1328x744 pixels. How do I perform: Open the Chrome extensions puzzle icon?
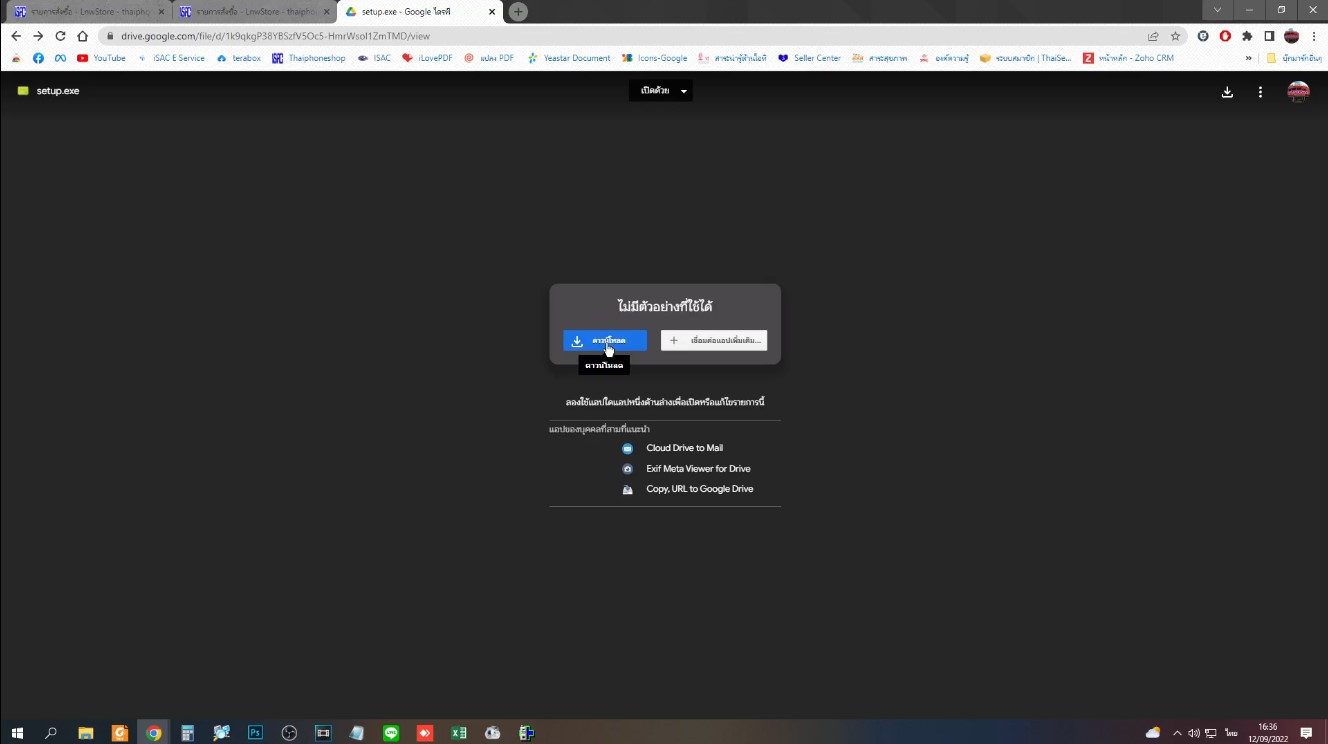(1247, 36)
